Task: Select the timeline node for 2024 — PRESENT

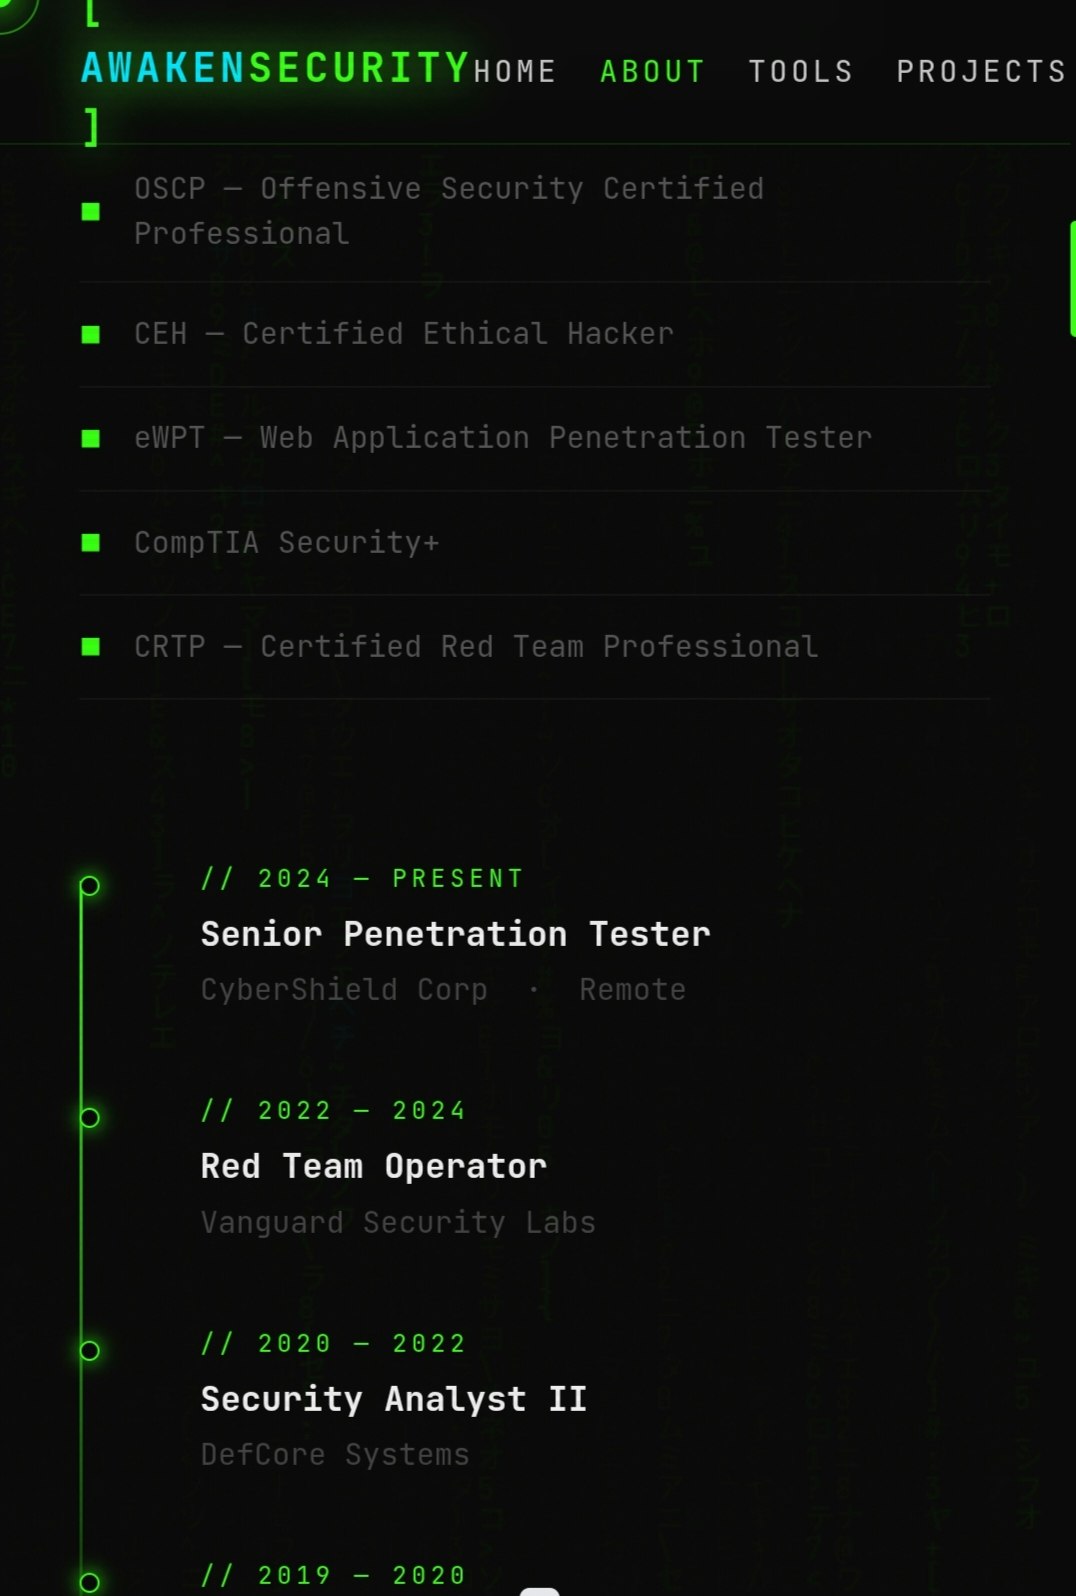Action: click(88, 884)
